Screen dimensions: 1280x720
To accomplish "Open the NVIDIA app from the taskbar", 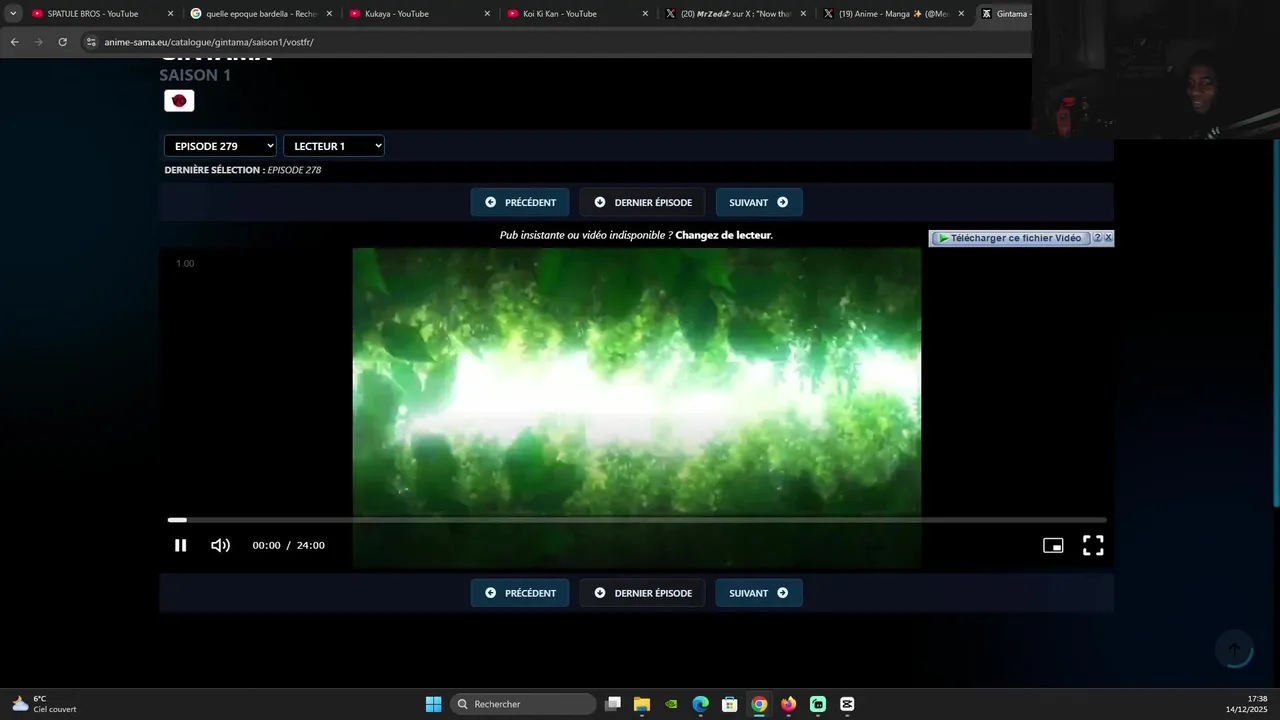I will [x=671, y=704].
